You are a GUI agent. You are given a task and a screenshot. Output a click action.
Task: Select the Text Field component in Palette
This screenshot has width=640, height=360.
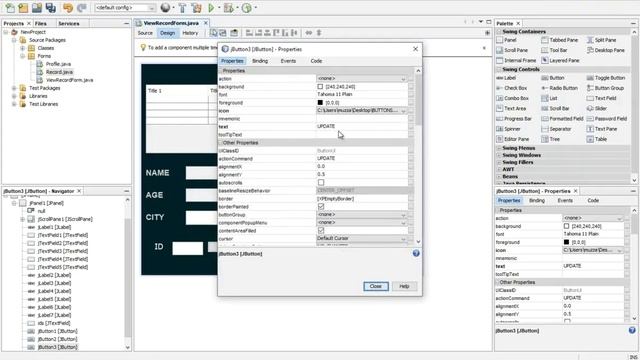pyautogui.click(x=601, y=98)
